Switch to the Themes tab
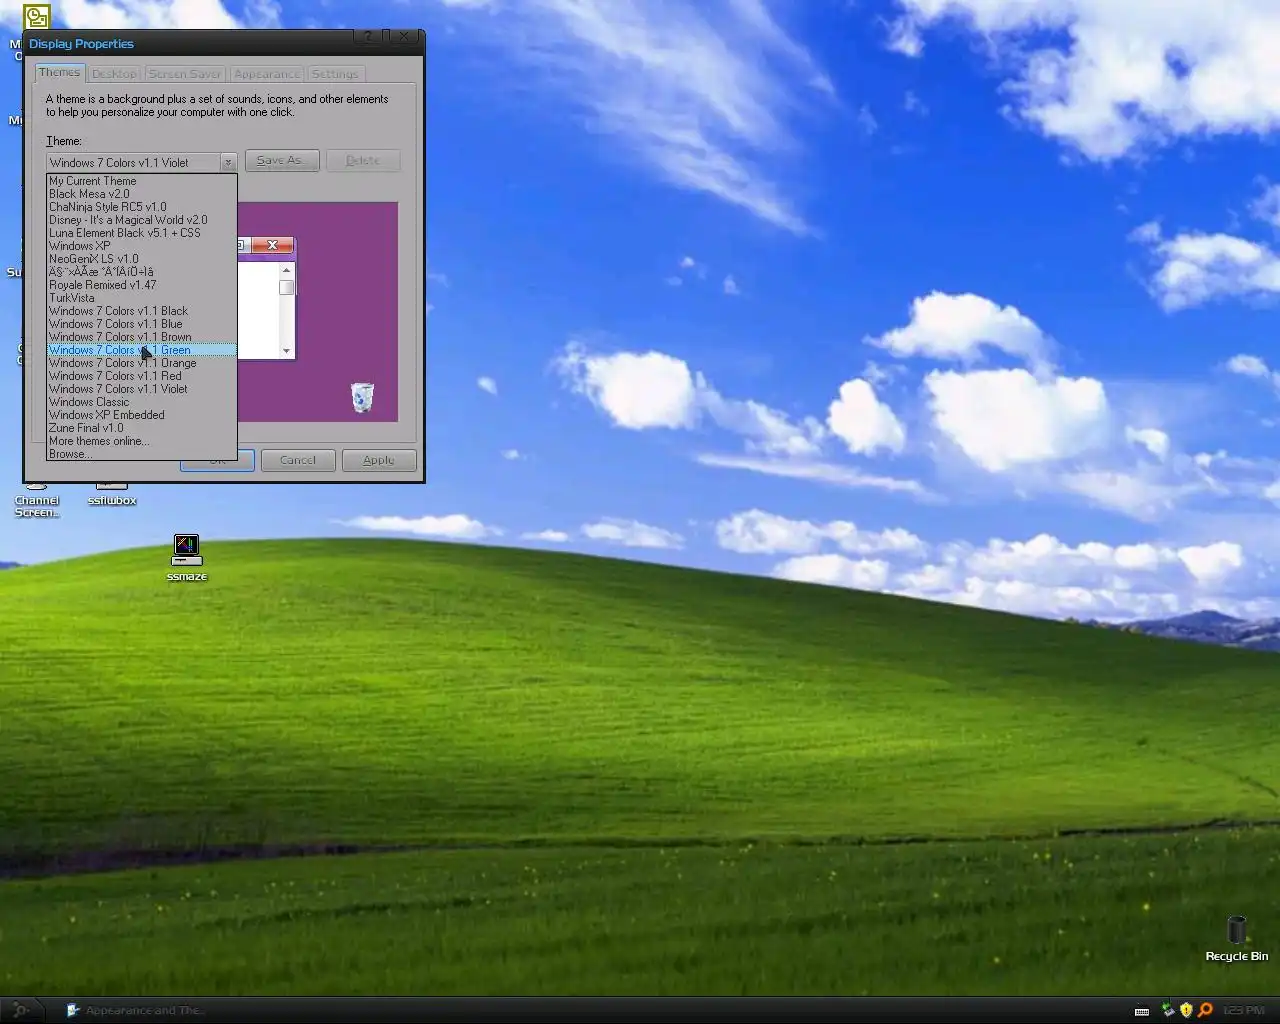The height and width of the screenshot is (1024, 1280). point(59,72)
